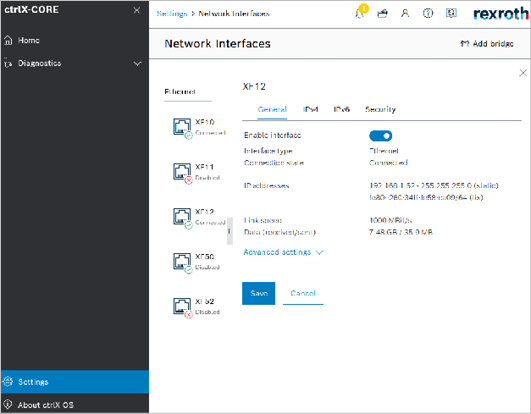Select the XF50 Ethernet port icon
The height and width of the screenshot is (414, 531).
coord(183,262)
